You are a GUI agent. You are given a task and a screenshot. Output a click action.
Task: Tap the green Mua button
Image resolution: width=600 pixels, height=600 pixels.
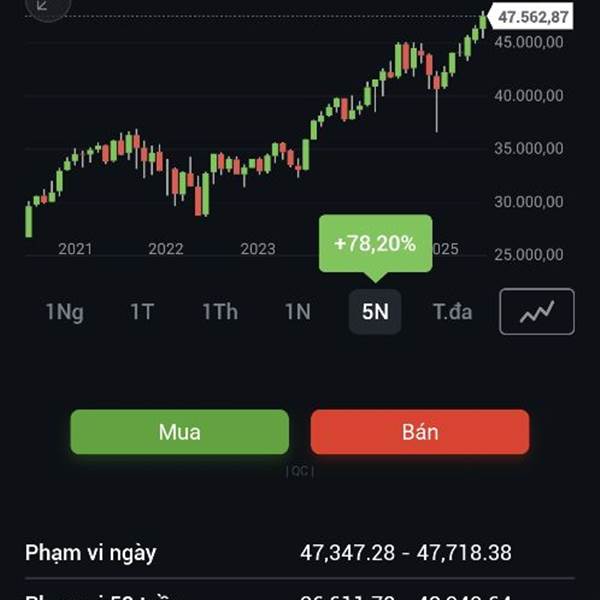(x=179, y=432)
